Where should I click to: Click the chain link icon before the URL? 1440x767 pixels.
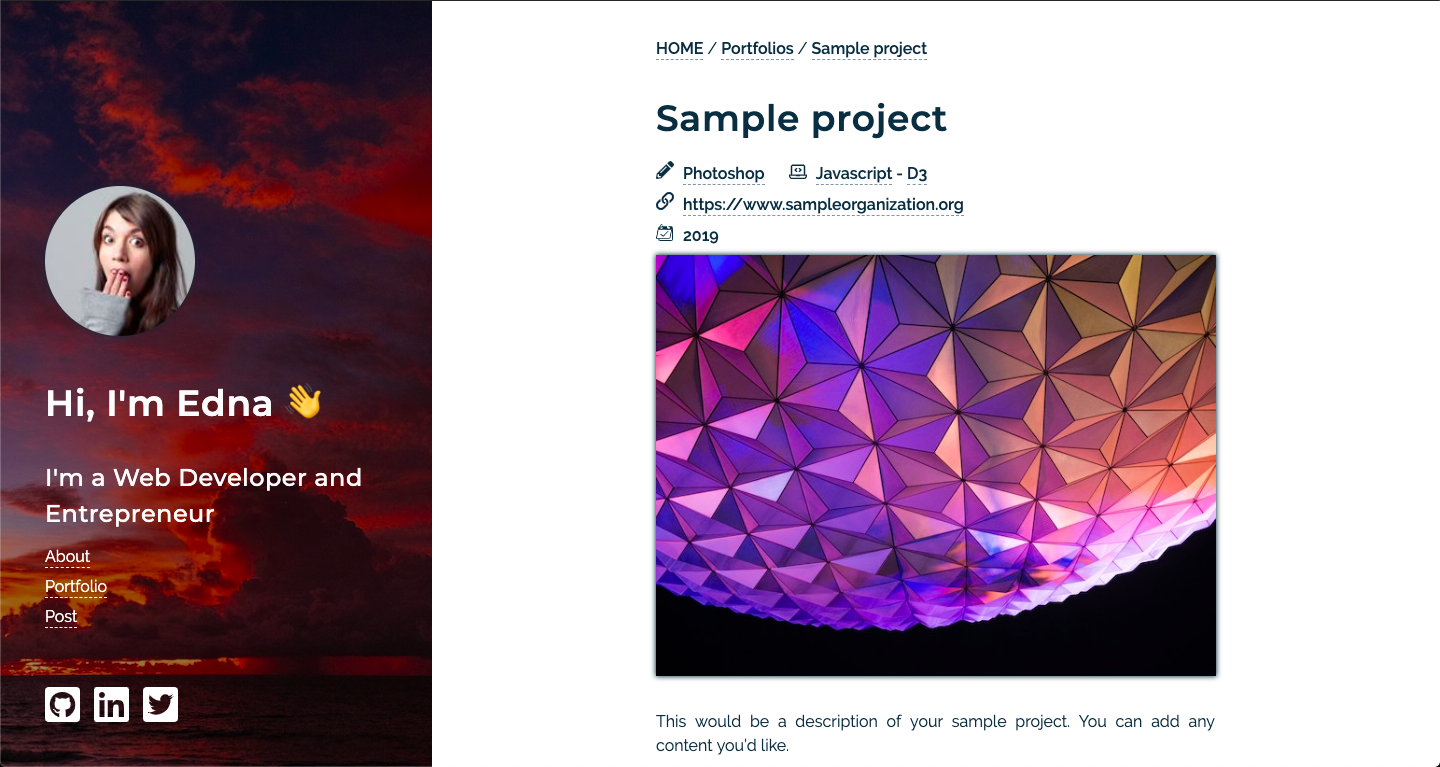click(664, 201)
